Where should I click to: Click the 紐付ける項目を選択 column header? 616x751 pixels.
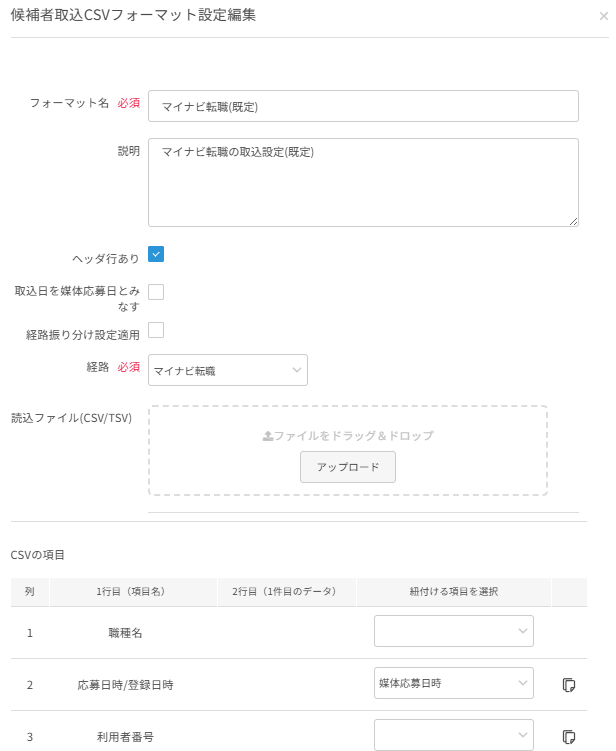pyautogui.click(x=454, y=592)
